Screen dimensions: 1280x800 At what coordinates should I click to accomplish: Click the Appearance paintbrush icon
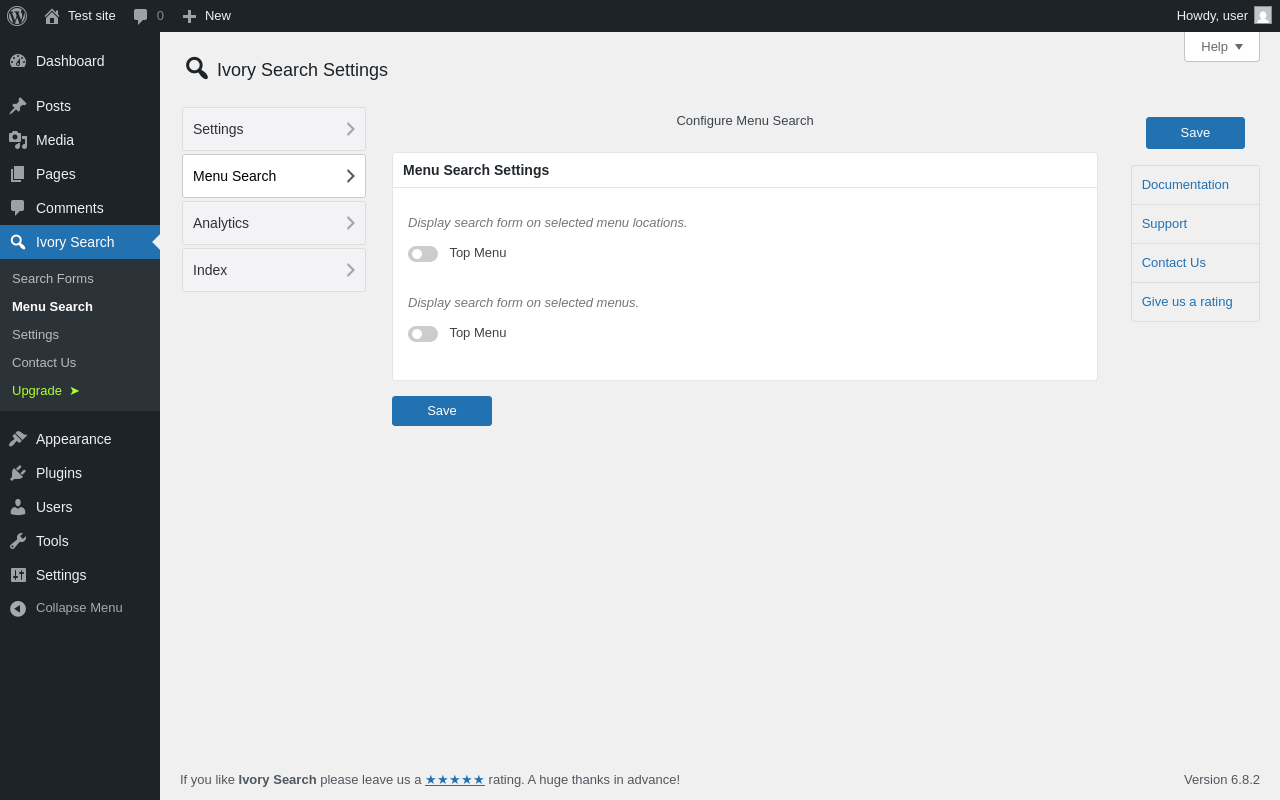pyautogui.click(x=18, y=439)
